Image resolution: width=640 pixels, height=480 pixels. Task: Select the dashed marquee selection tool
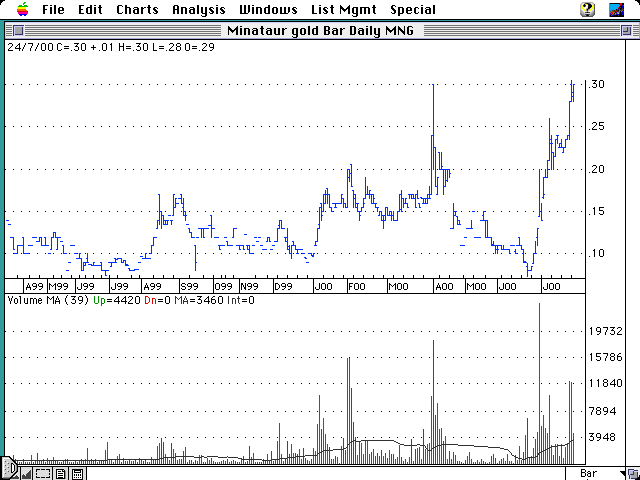click(x=43, y=473)
